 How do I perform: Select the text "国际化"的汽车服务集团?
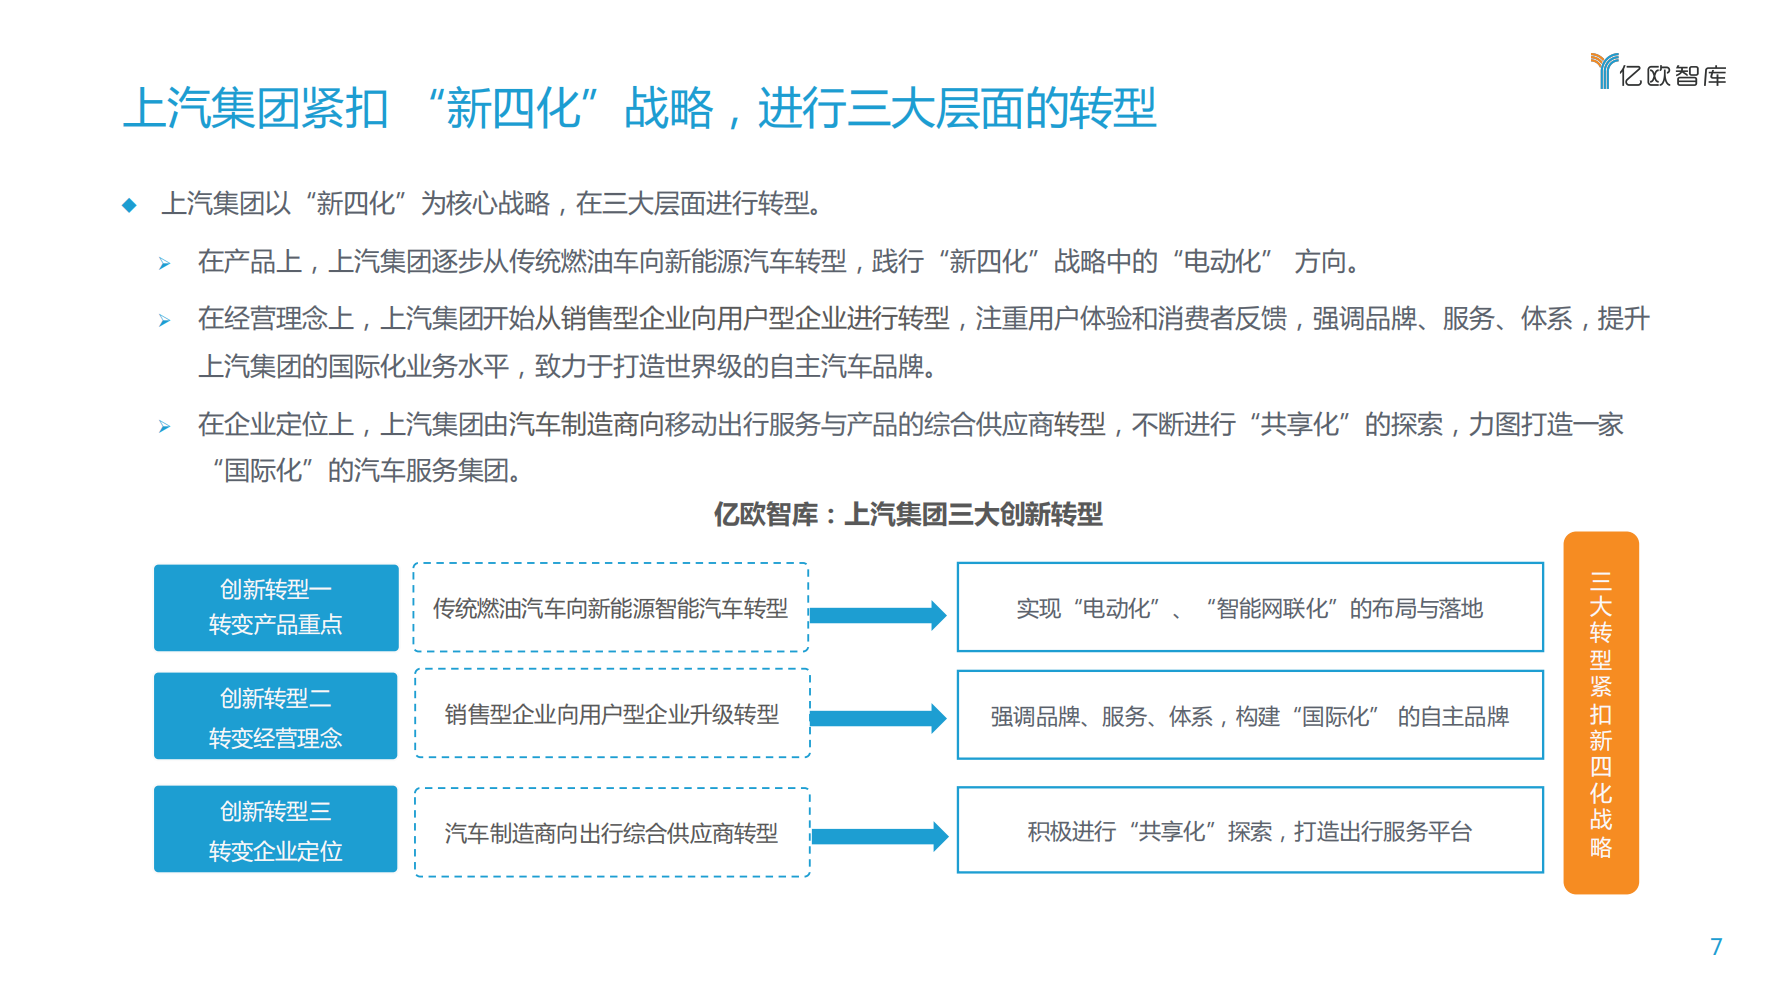367,470
